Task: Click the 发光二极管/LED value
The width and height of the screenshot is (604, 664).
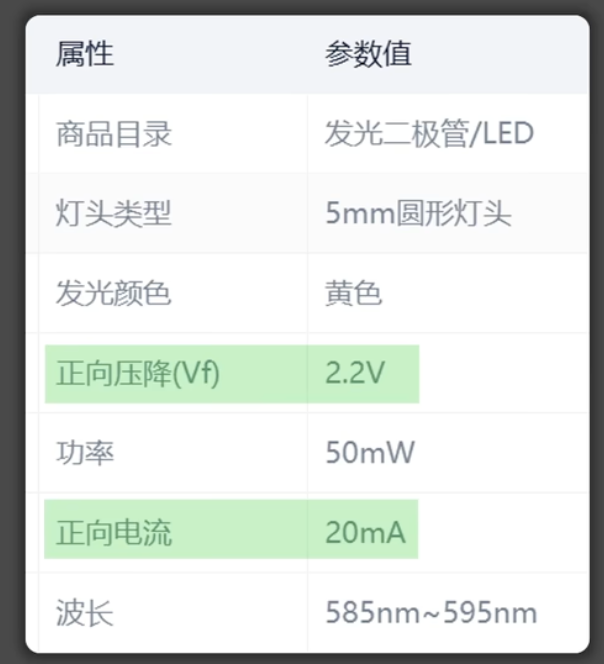Action: pos(429,134)
